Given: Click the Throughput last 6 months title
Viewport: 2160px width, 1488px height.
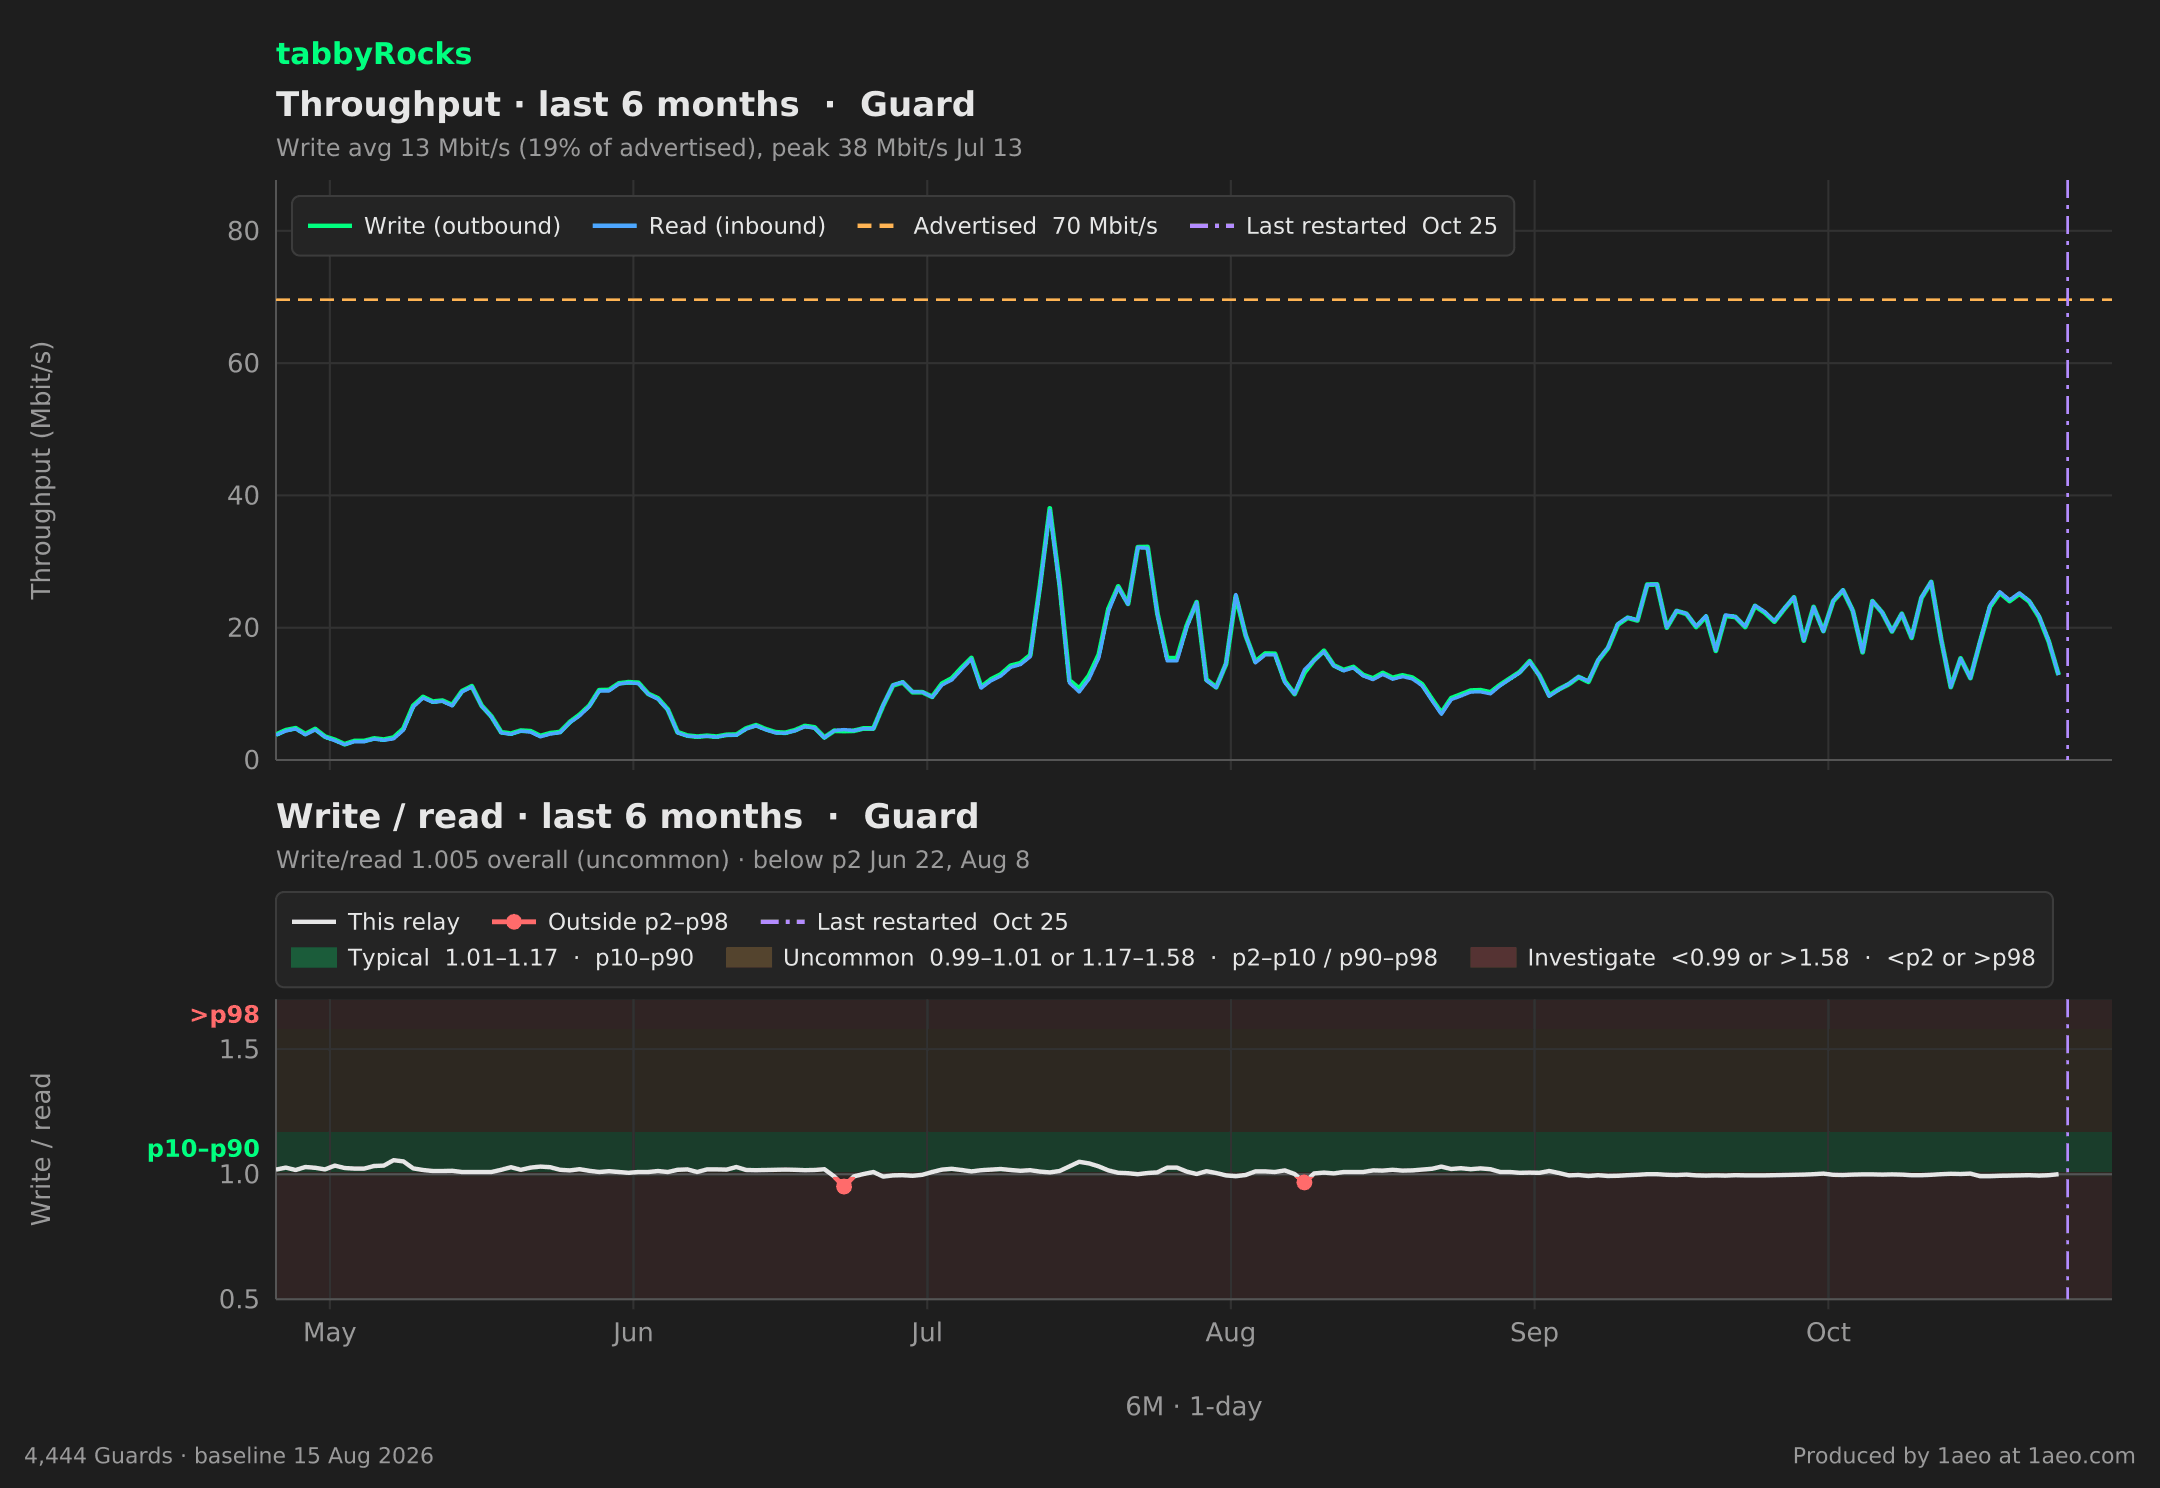Looking at the screenshot, I should click(x=626, y=104).
